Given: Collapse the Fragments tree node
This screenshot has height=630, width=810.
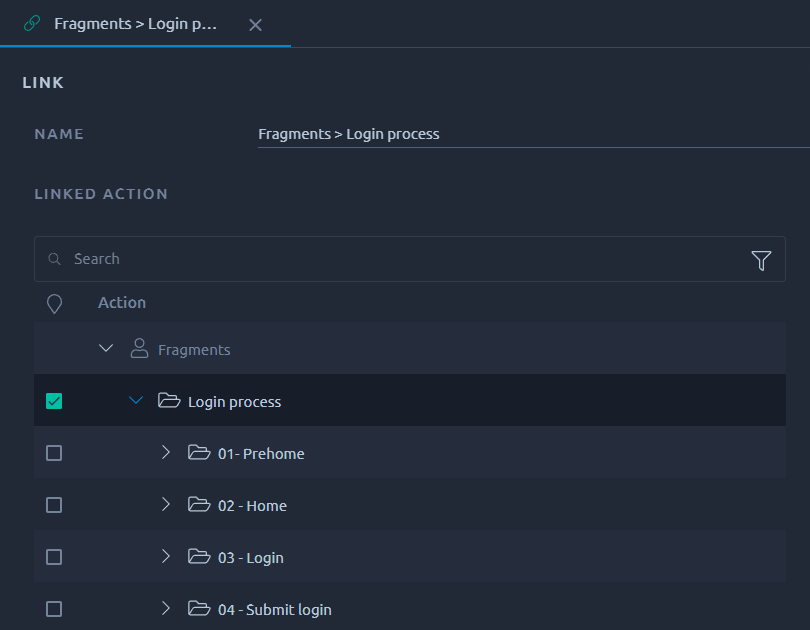Looking at the screenshot, I should (106, 348).
